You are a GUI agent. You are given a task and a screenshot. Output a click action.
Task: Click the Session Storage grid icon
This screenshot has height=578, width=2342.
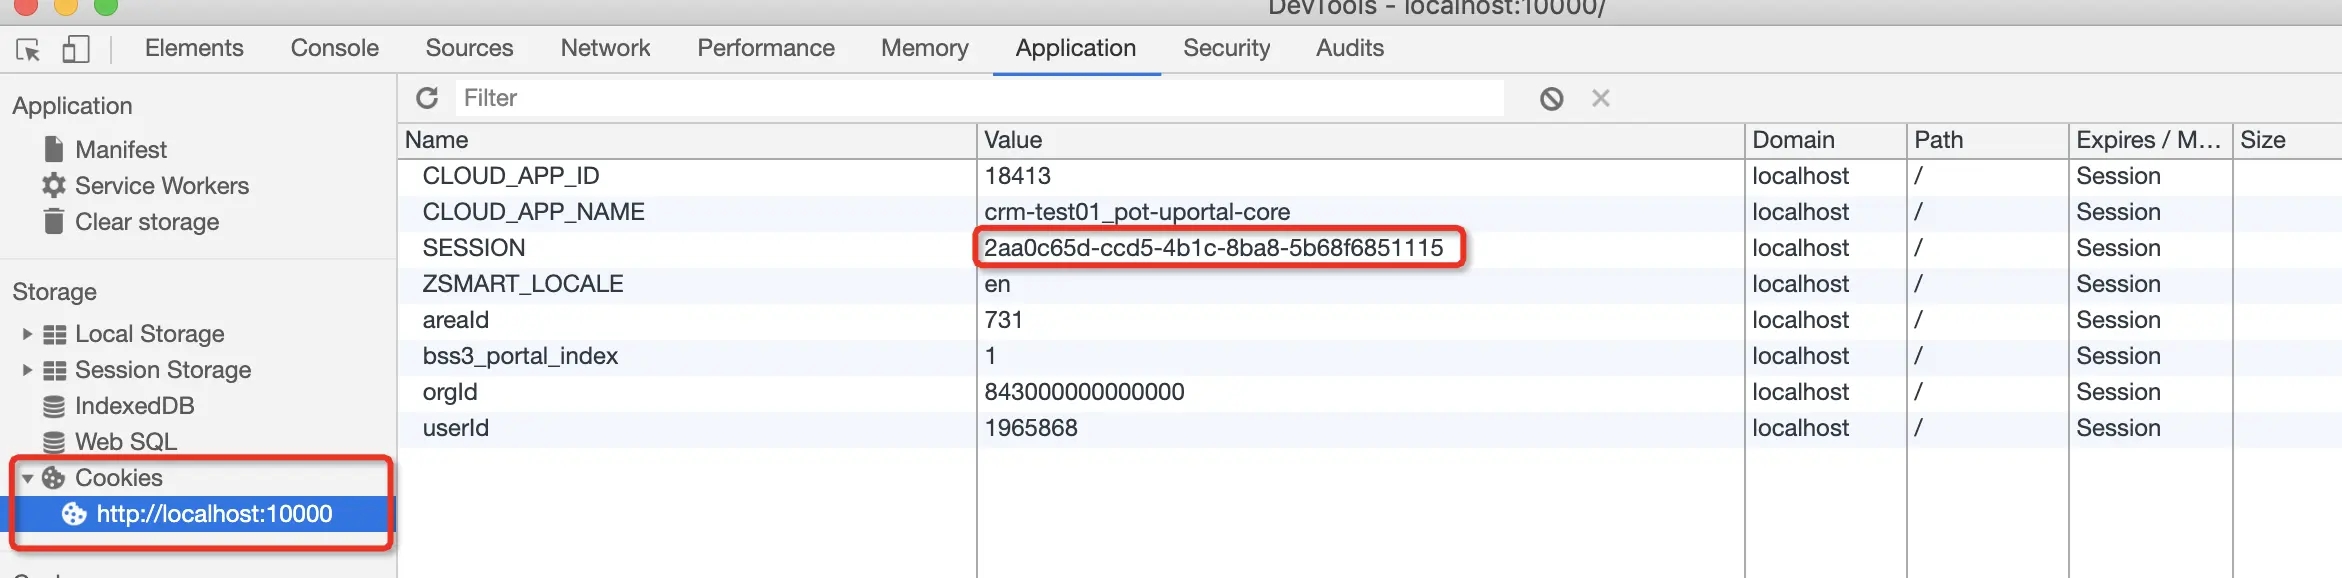click(x=55, y=370)
